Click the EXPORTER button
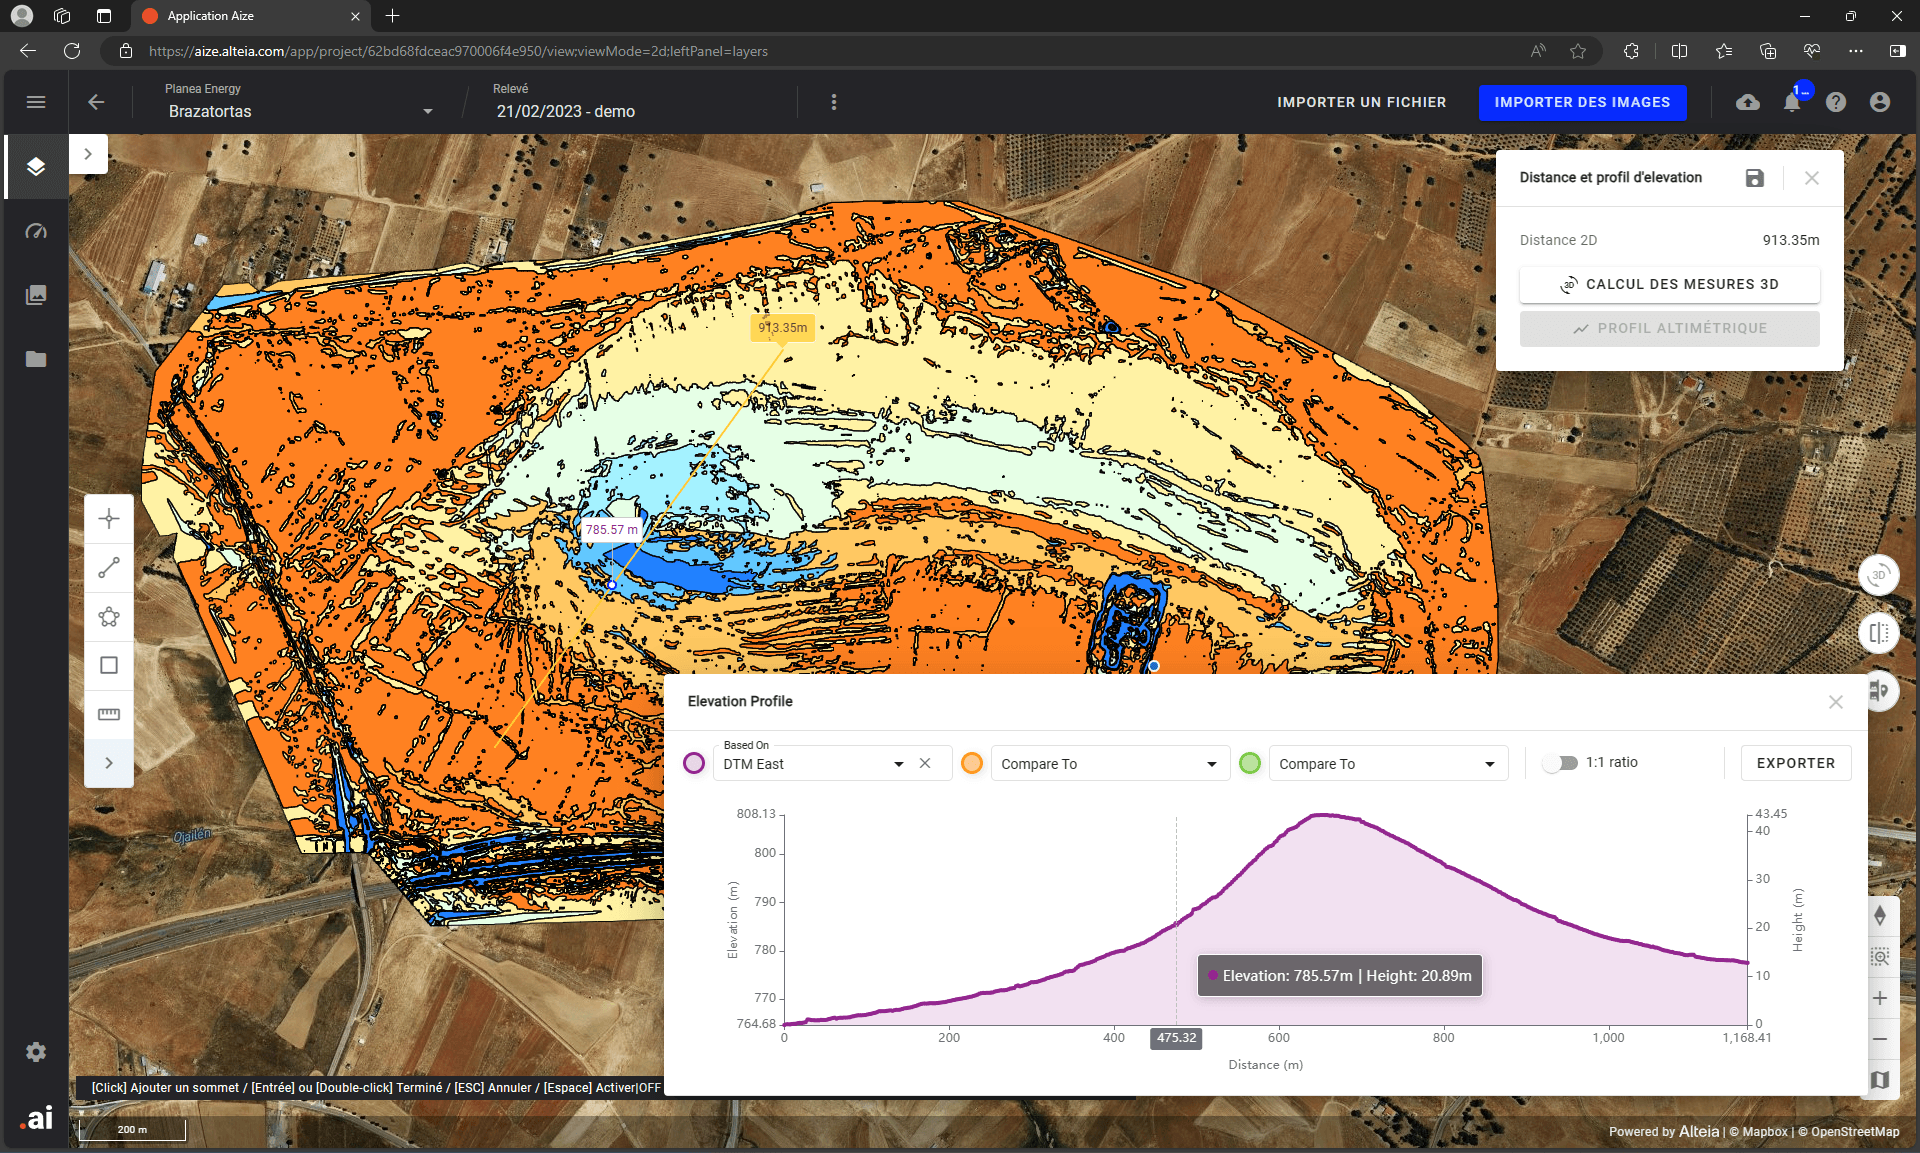 click(1795, 763)
